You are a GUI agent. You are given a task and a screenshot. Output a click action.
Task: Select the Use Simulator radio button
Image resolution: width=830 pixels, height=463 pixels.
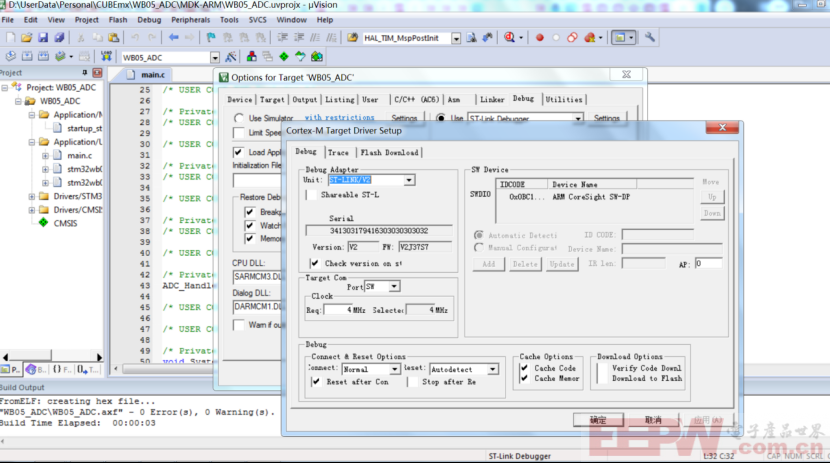[239, 118]
